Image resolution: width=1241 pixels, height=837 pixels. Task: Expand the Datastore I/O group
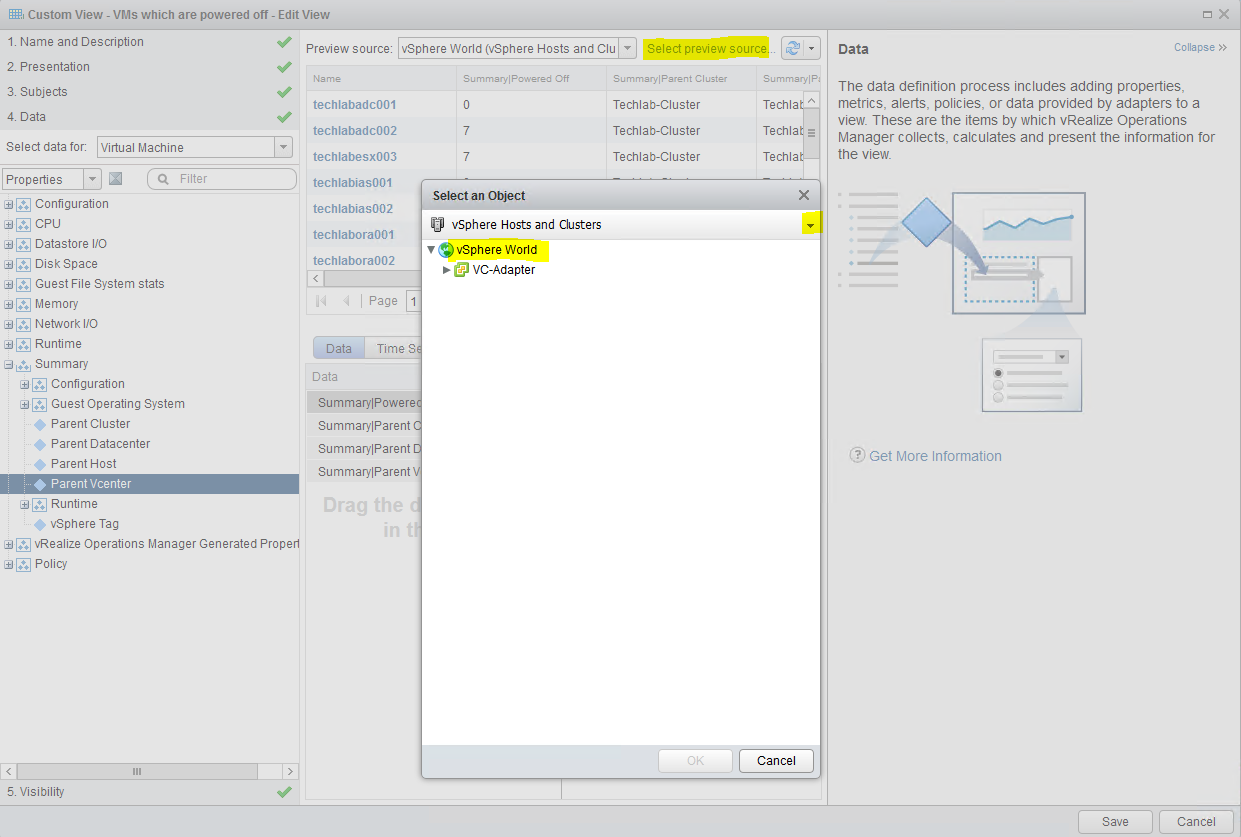[8, 244]
